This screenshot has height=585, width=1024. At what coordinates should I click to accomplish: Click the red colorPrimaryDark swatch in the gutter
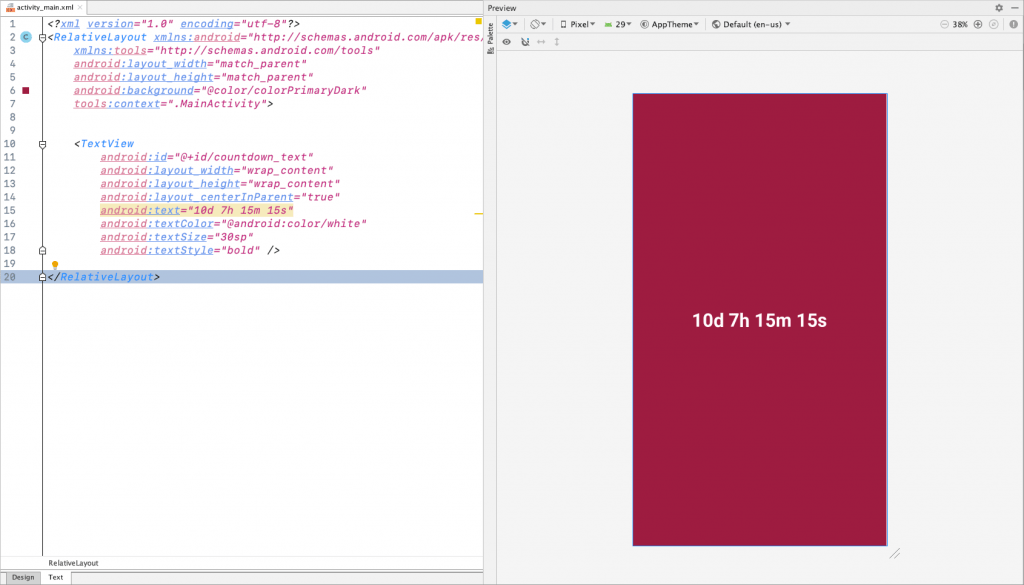pos(25,90)
